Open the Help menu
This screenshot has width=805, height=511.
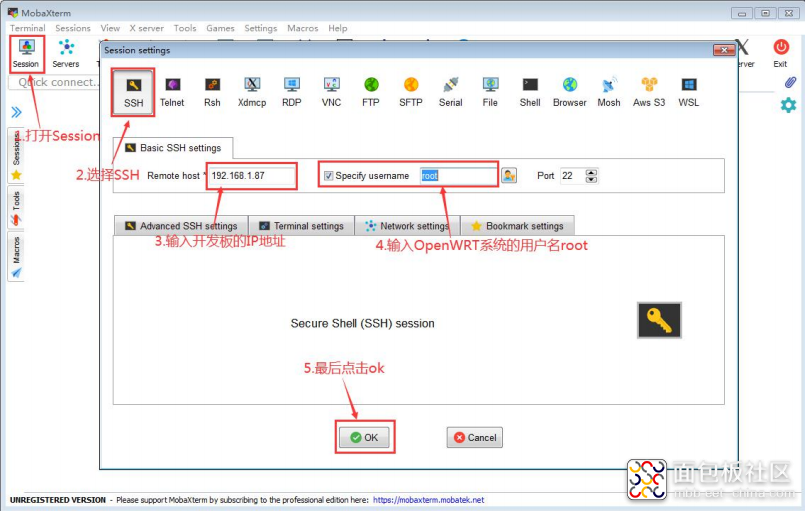(338, 28)
